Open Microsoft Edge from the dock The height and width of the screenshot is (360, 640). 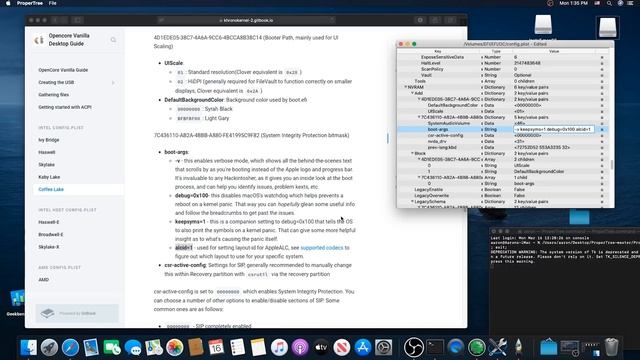456,347
